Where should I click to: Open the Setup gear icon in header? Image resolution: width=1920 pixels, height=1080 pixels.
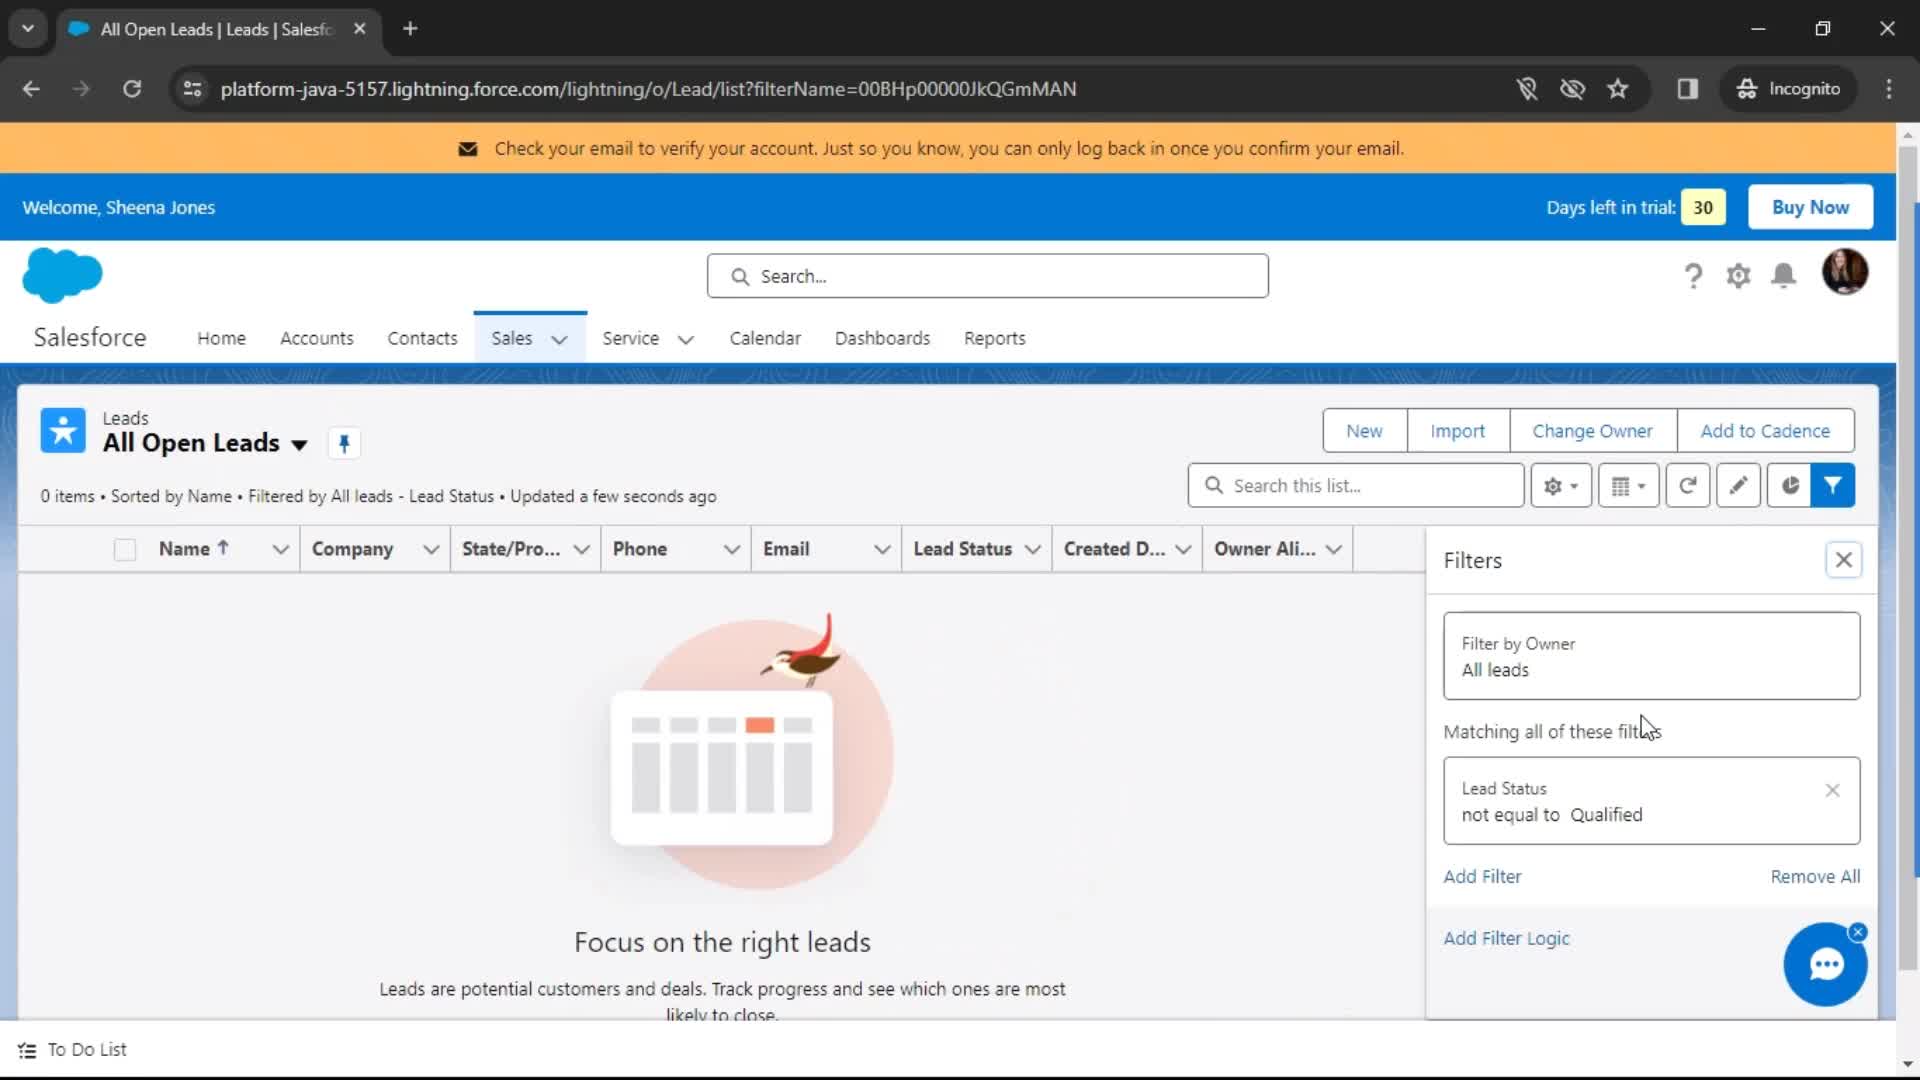point(1738,275)
